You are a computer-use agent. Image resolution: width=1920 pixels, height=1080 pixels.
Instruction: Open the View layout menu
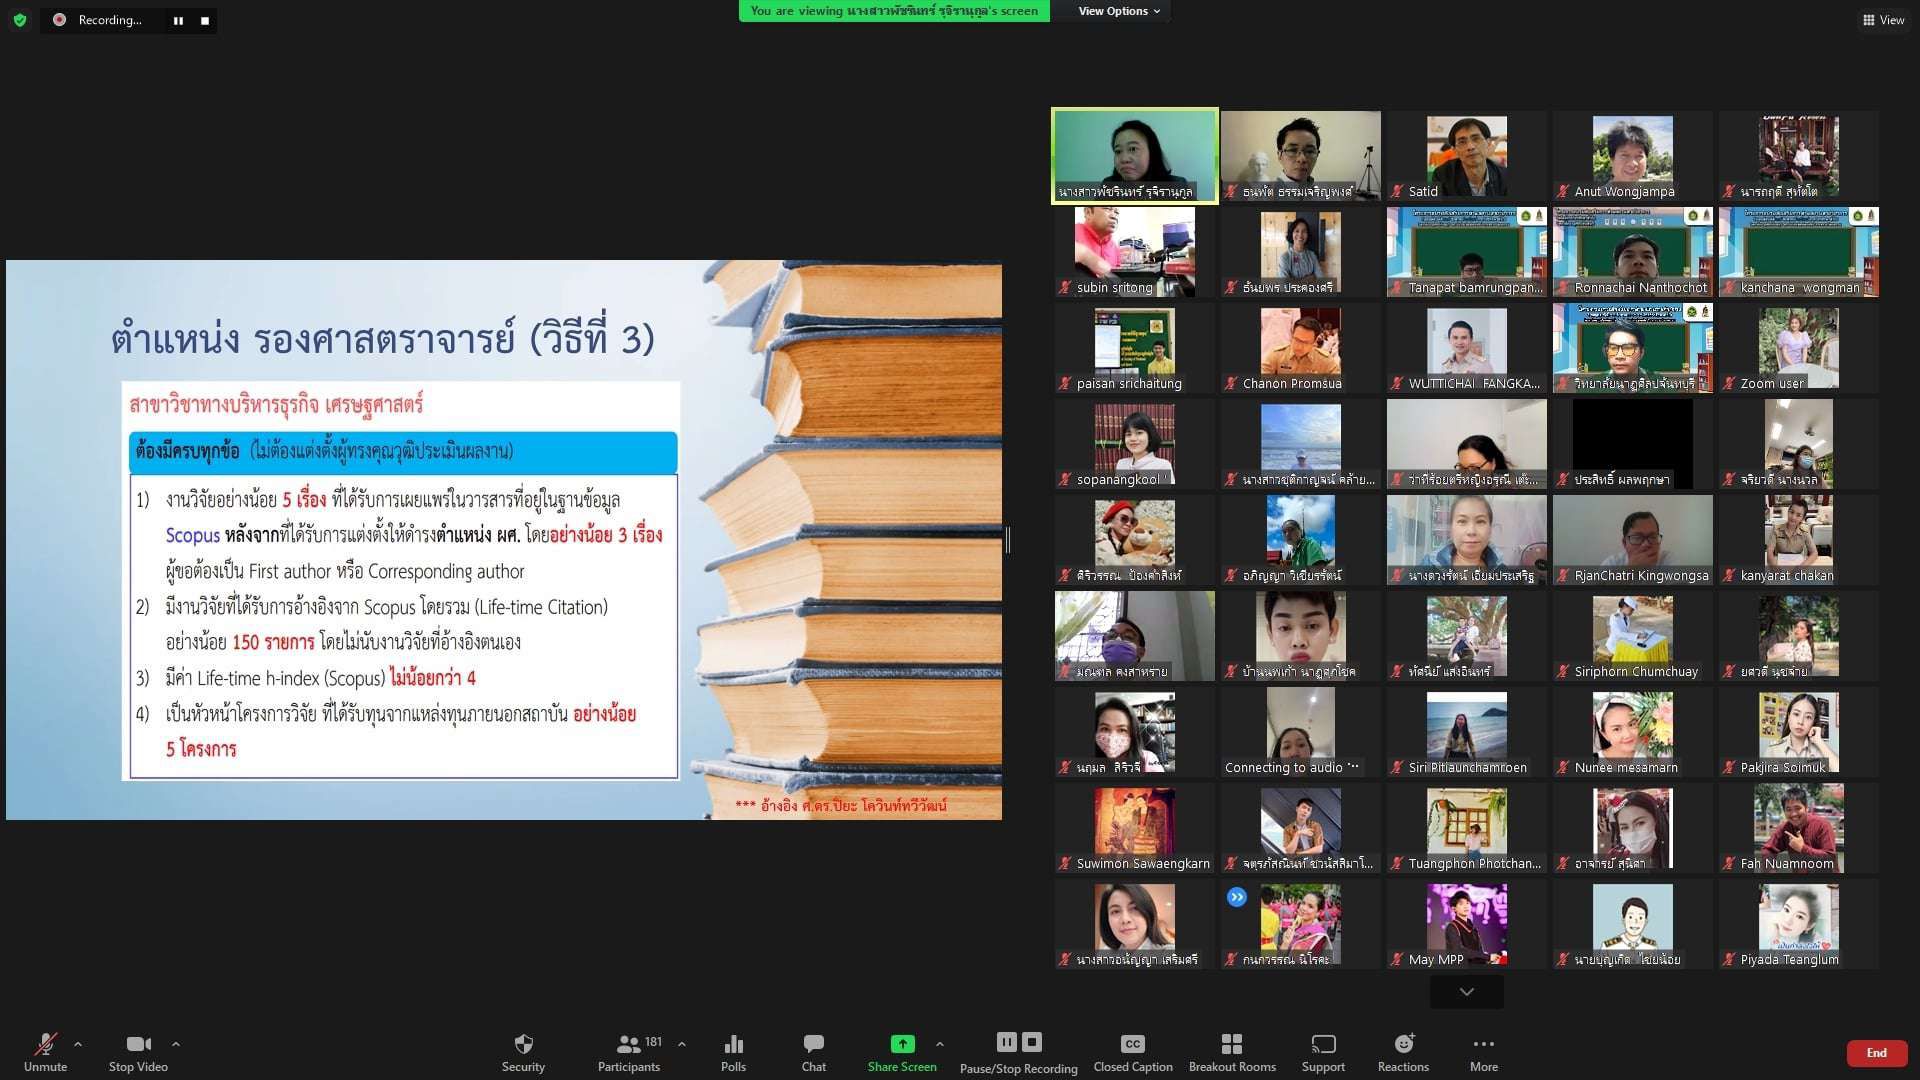1883,20
